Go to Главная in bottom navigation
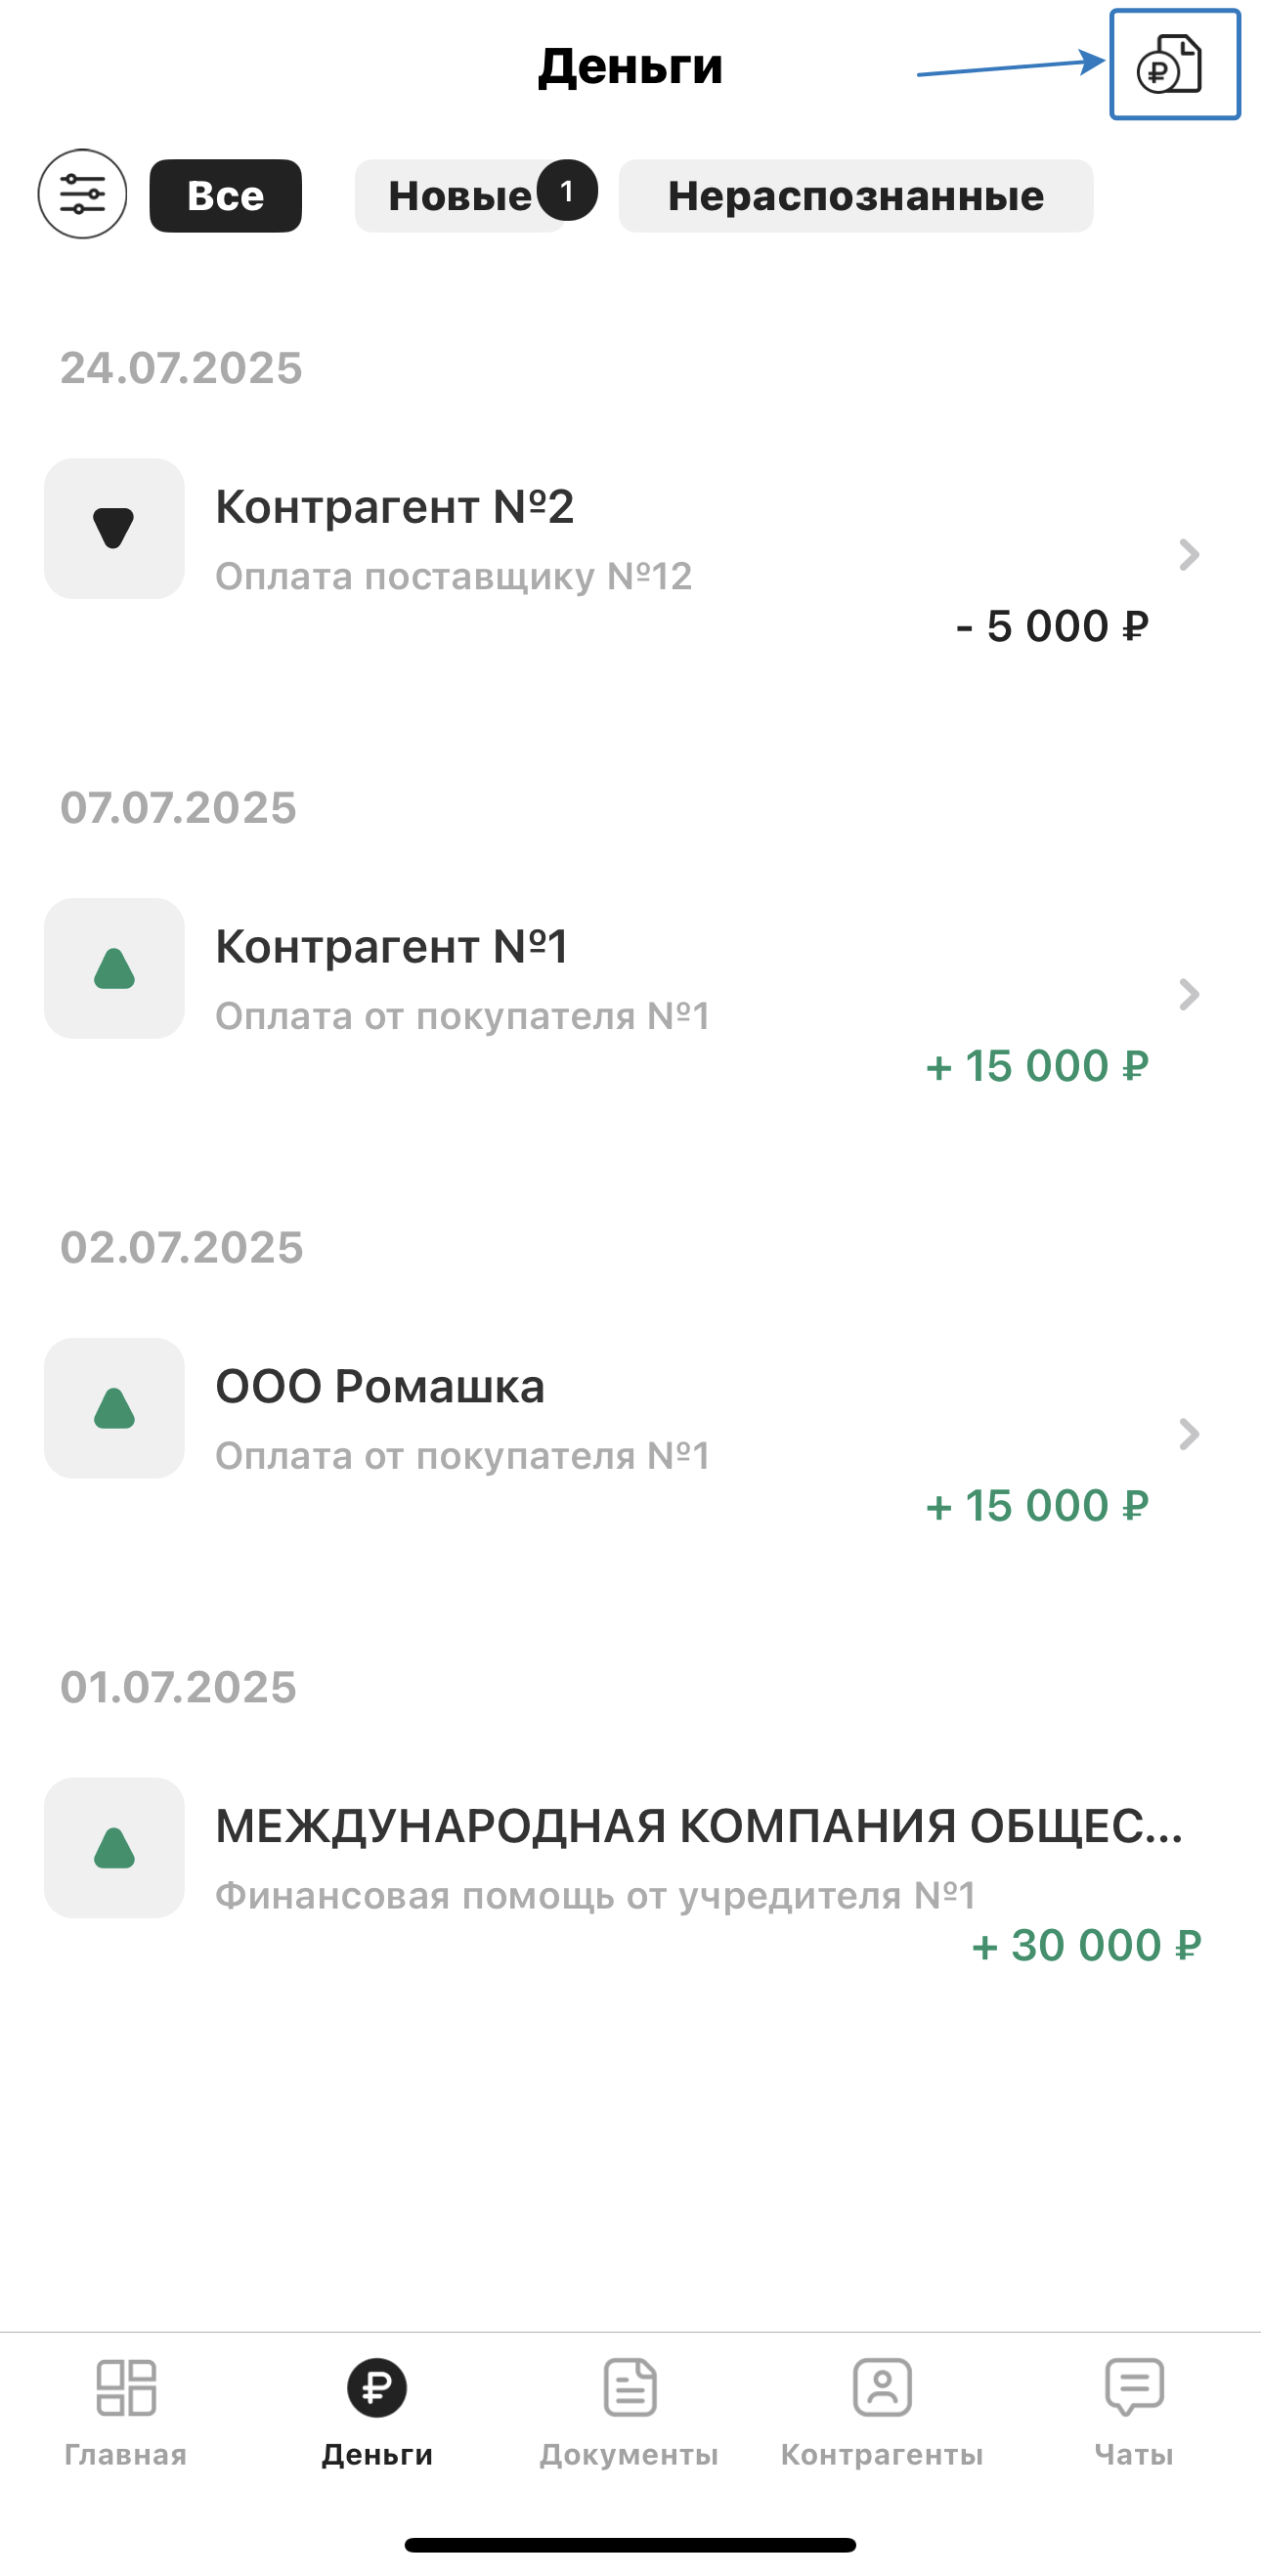Screen dimensions: 1261x2576 126,2412
